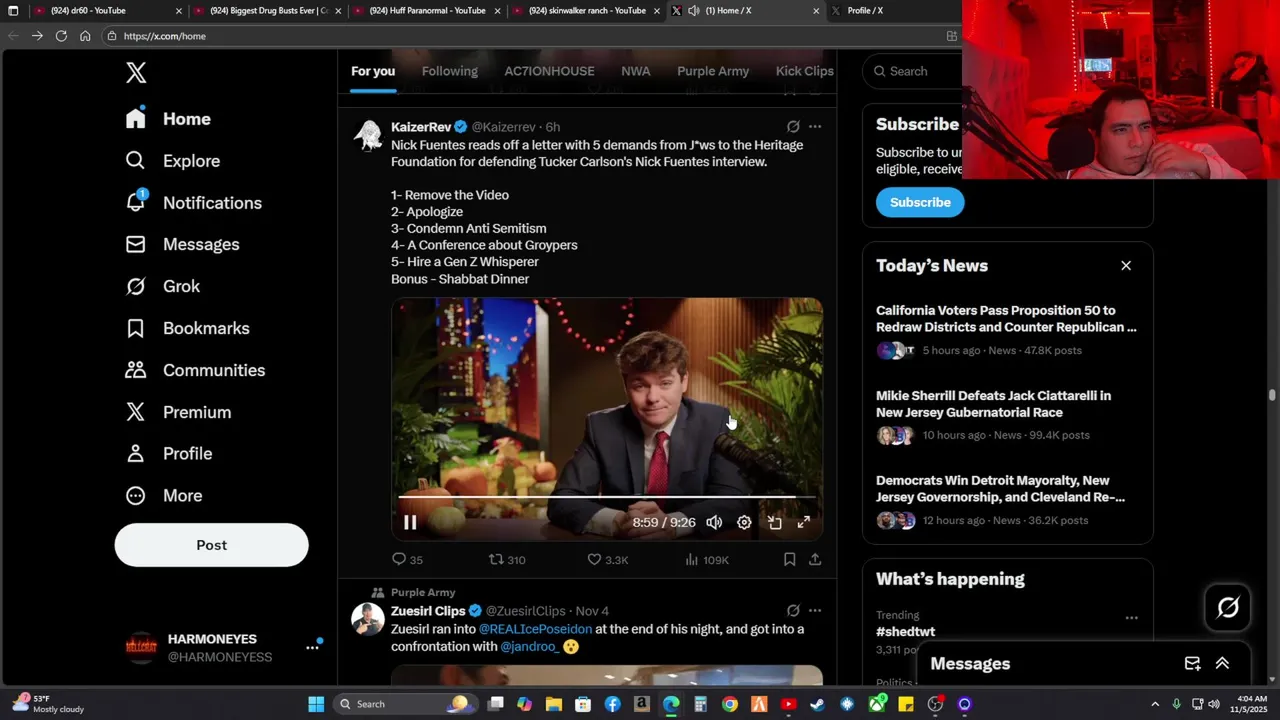Click Grok icon on Zuesirl Clips post

click(793, 610)
